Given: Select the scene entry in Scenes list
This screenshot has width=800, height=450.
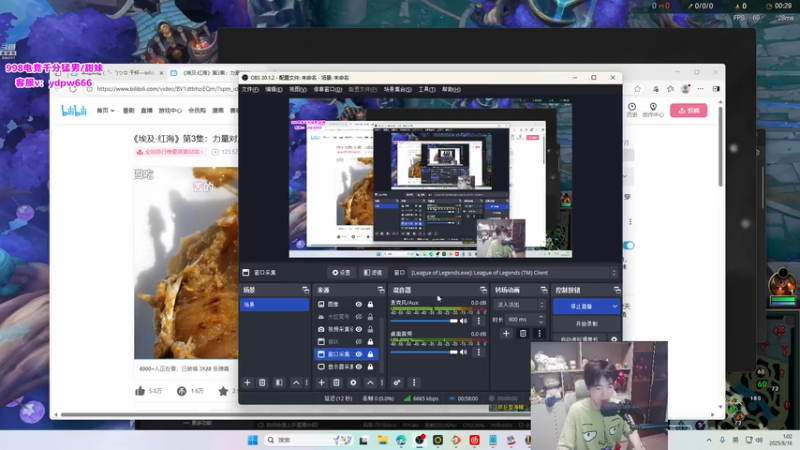Looking at the screenshot, I should click(x=274, y=305).
